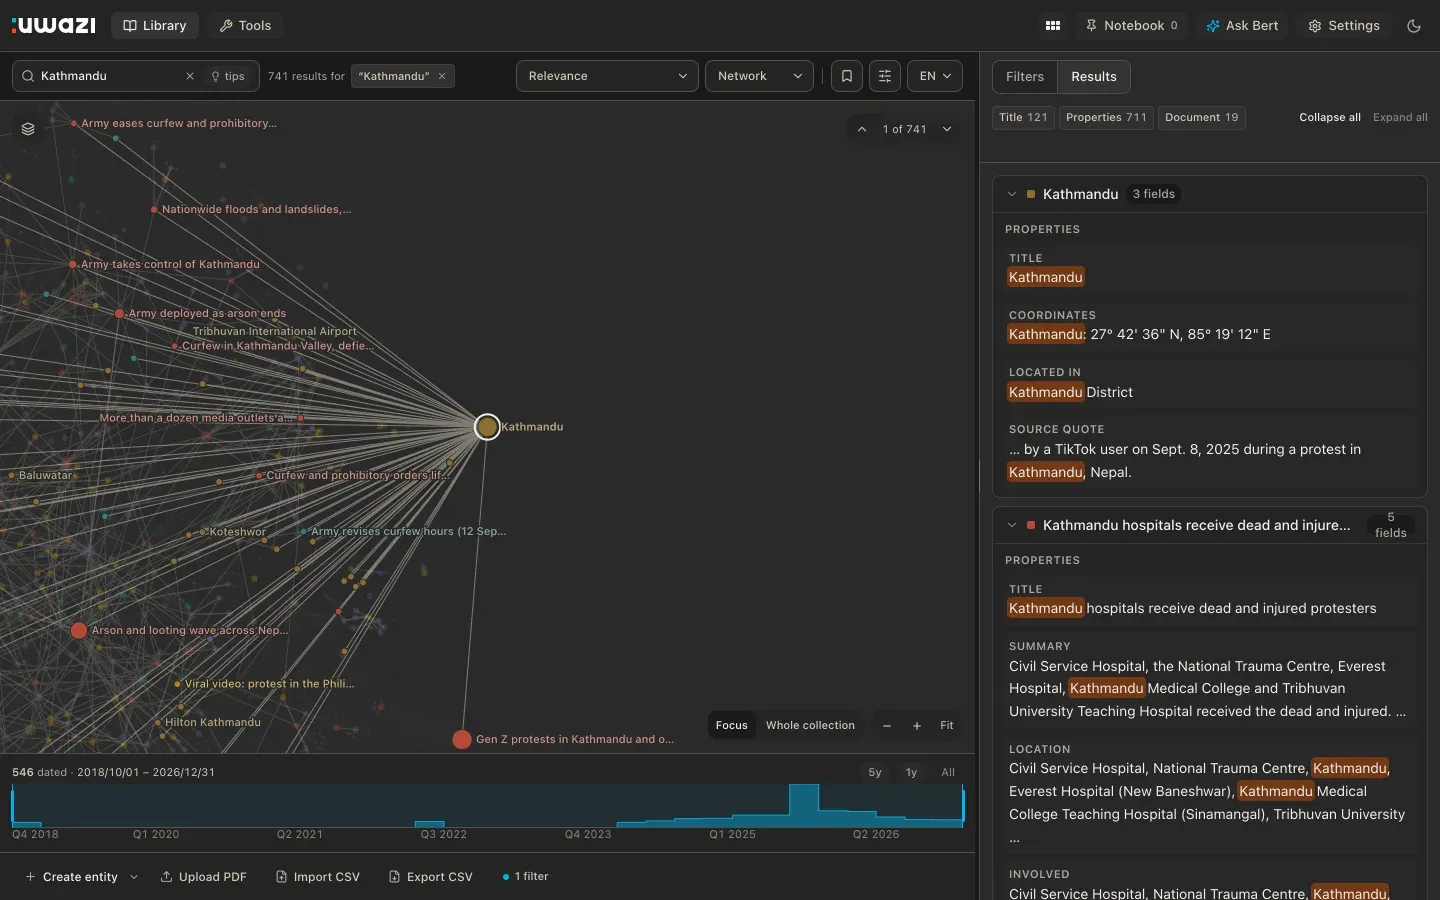Click the bookmark icon button
1440x900 pixels.
pyautogui.click(x=847, y=76)
